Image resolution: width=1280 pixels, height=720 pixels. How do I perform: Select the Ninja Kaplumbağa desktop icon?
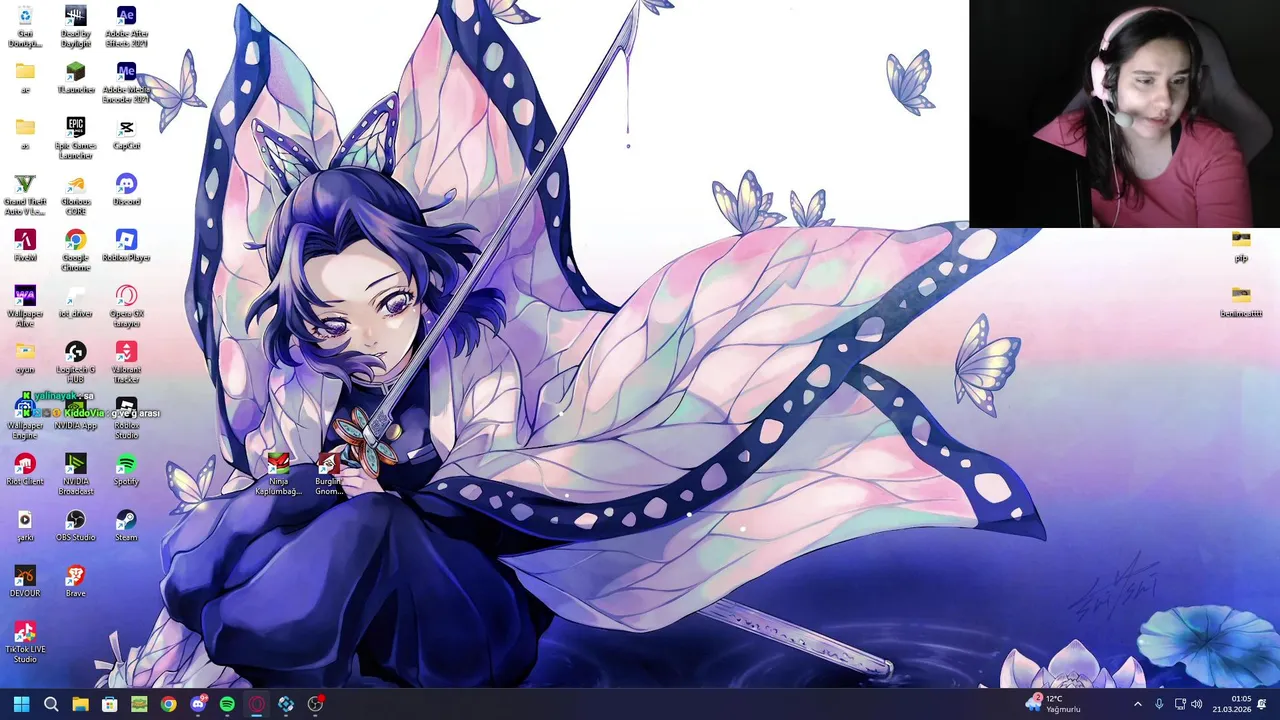(278, 474)
